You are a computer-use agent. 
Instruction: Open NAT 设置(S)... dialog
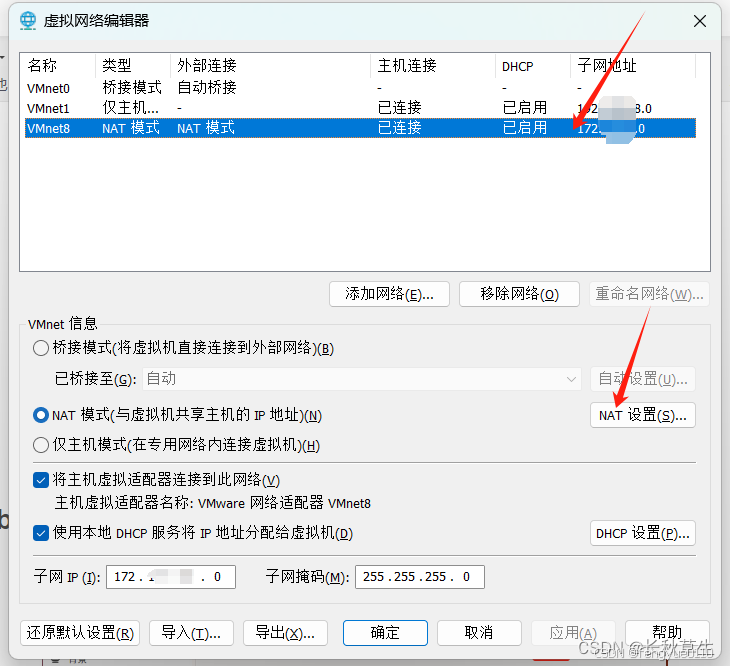(x=643, y=415)
